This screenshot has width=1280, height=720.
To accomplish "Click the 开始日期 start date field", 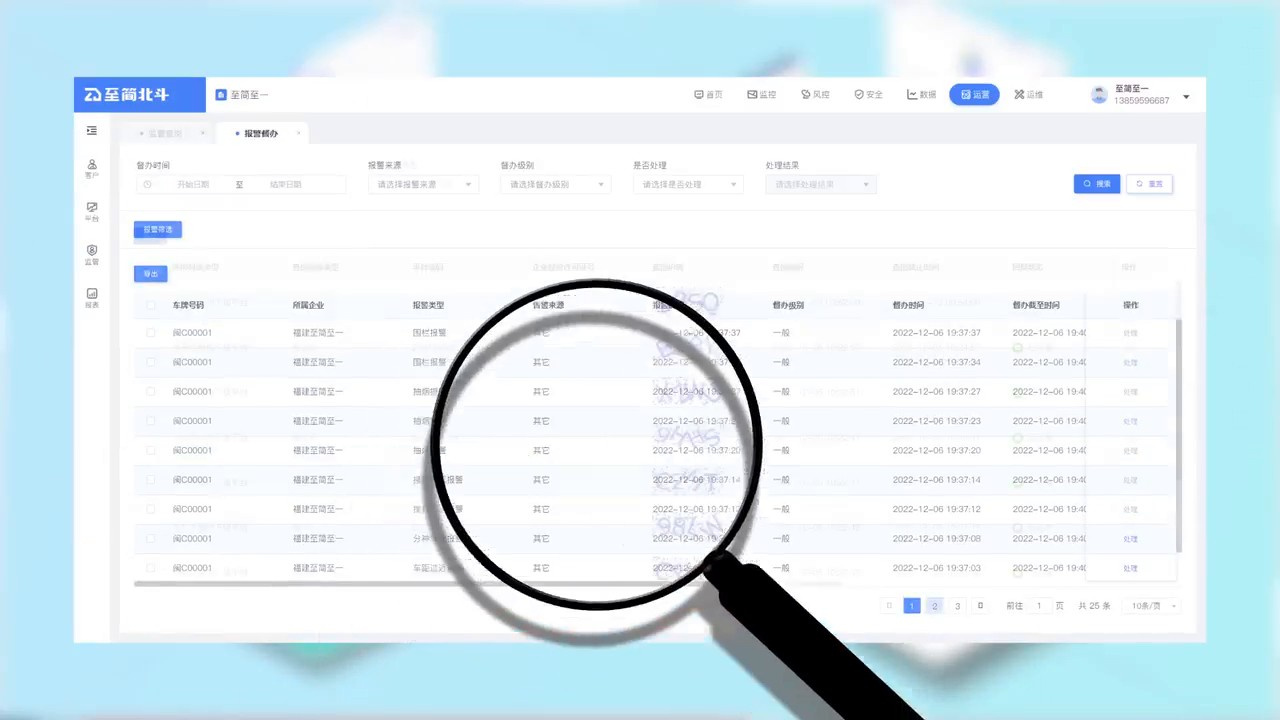I will pos(193,184).
